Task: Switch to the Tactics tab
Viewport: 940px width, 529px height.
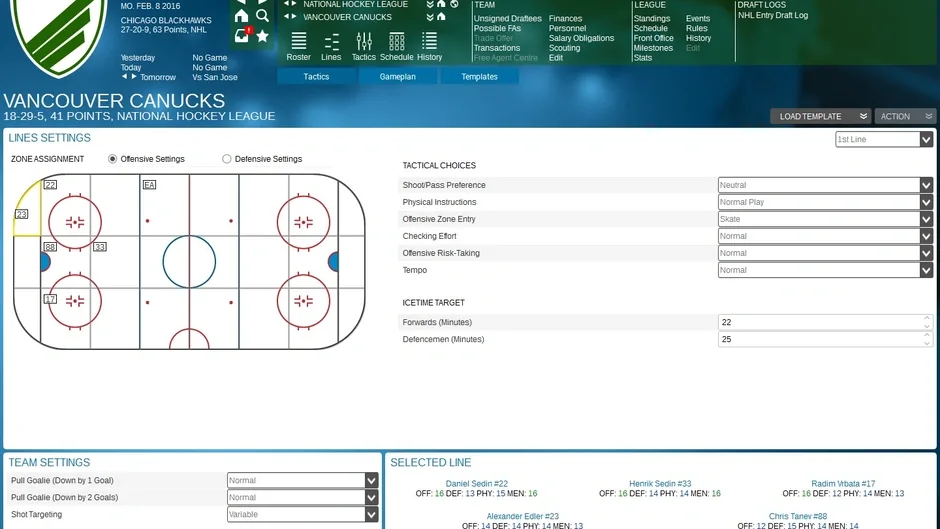Action: pyautogui.click(x=316, y=77)
